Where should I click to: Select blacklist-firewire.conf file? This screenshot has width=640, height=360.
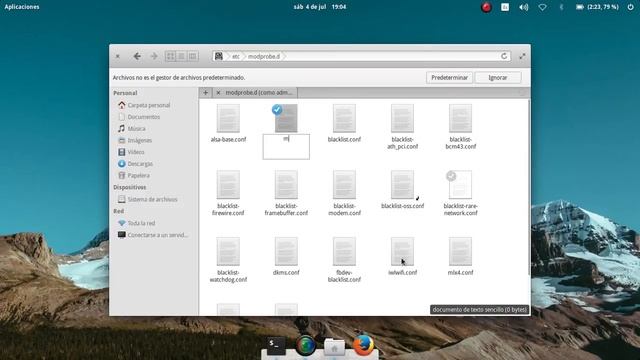[228, 193]
